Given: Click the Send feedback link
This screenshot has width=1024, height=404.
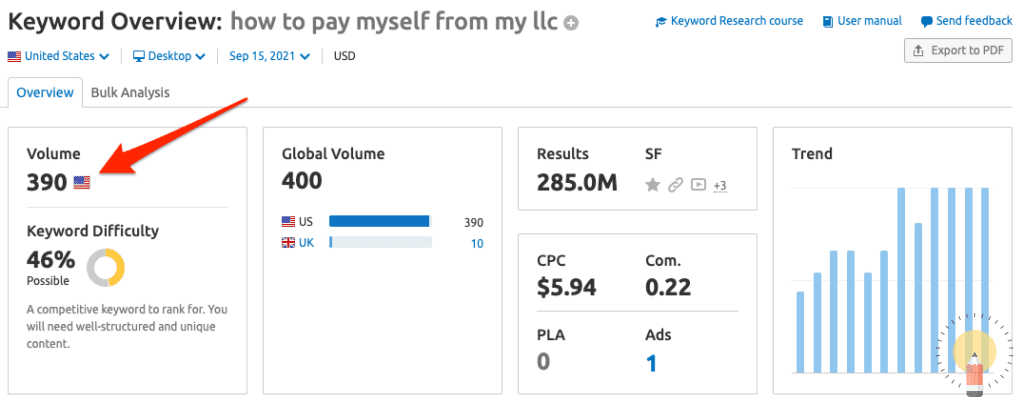Looking at the screenshot, I should 966,21.
